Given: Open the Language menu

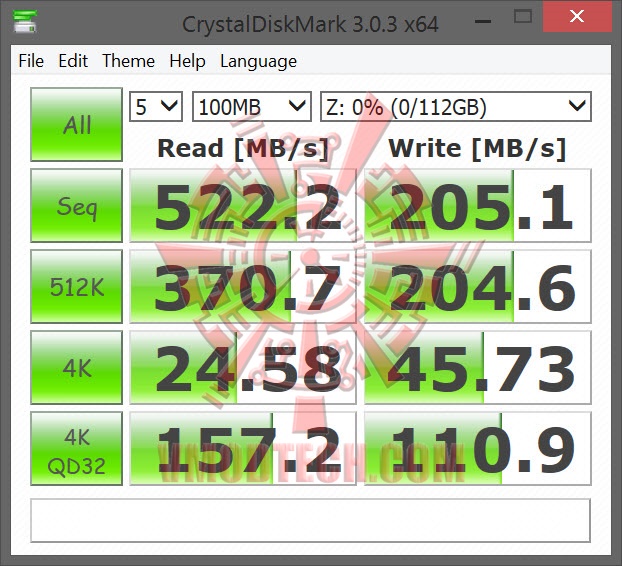Looking at the screenshot, I should click(258, 62).
